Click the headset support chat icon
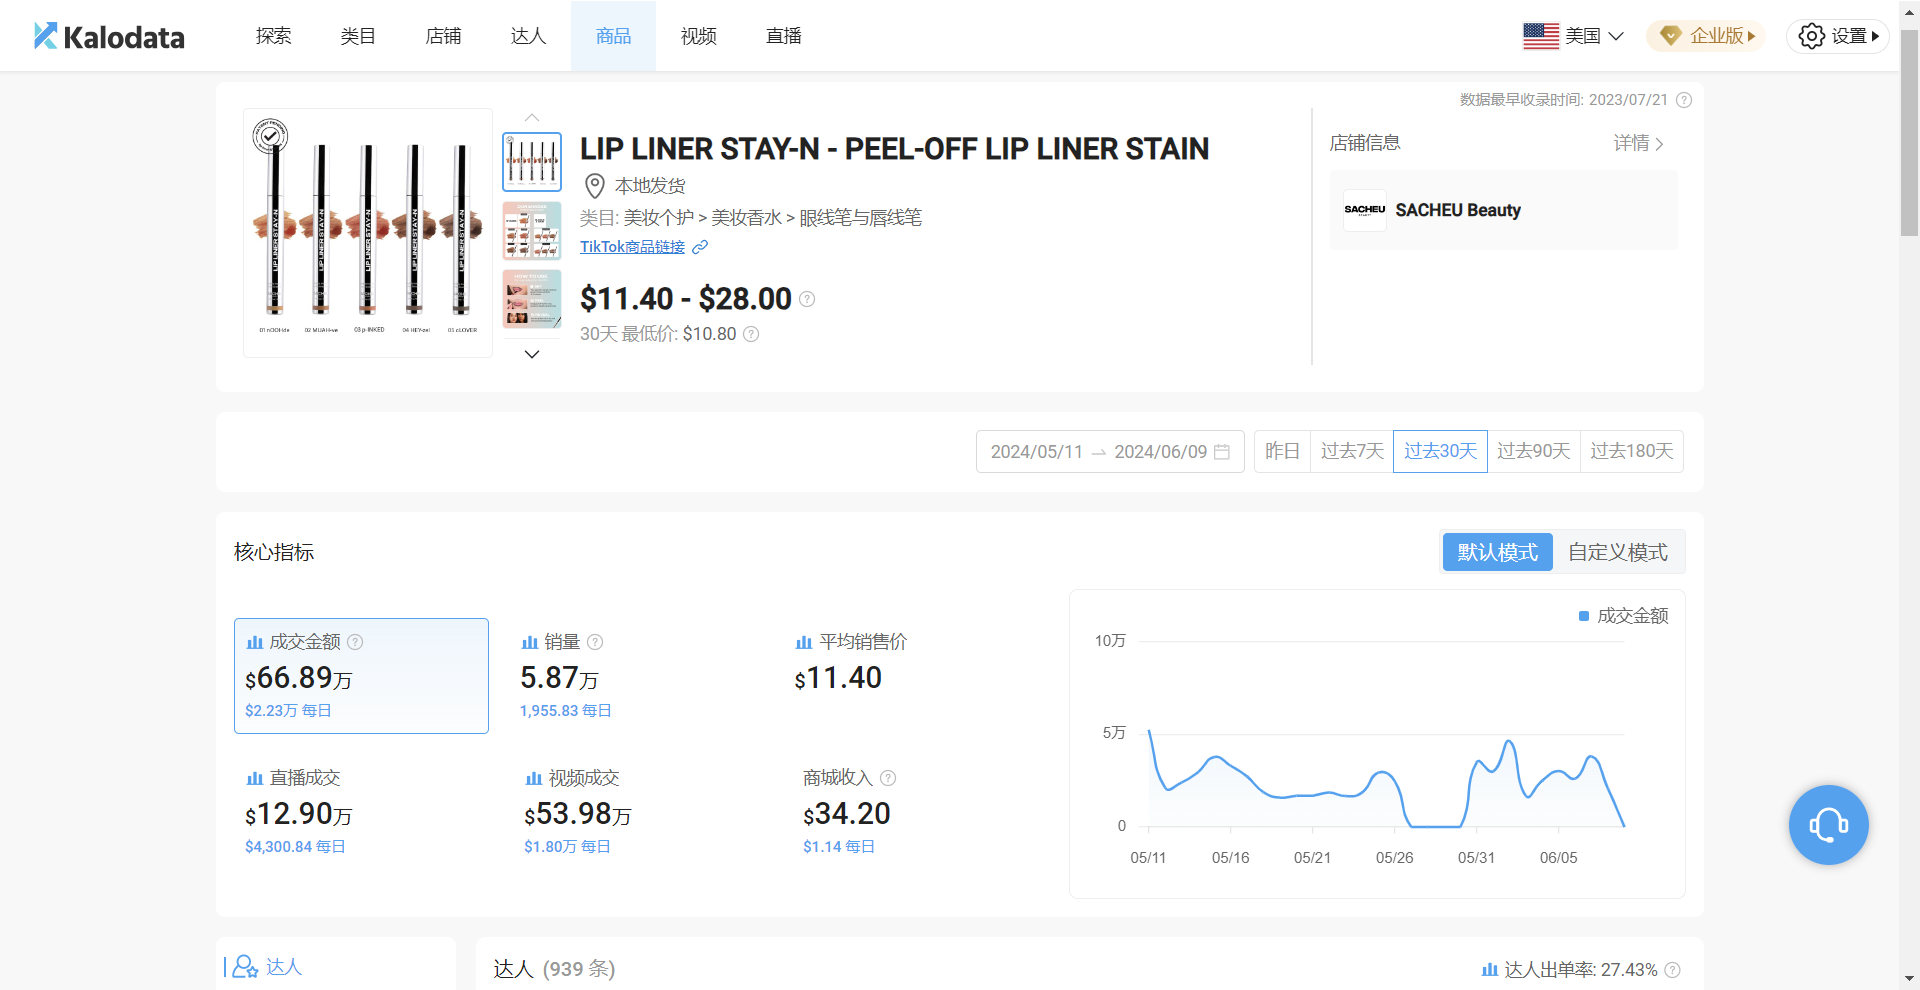The height and width of the screenshot is (990, 1920). point(1828,825)
